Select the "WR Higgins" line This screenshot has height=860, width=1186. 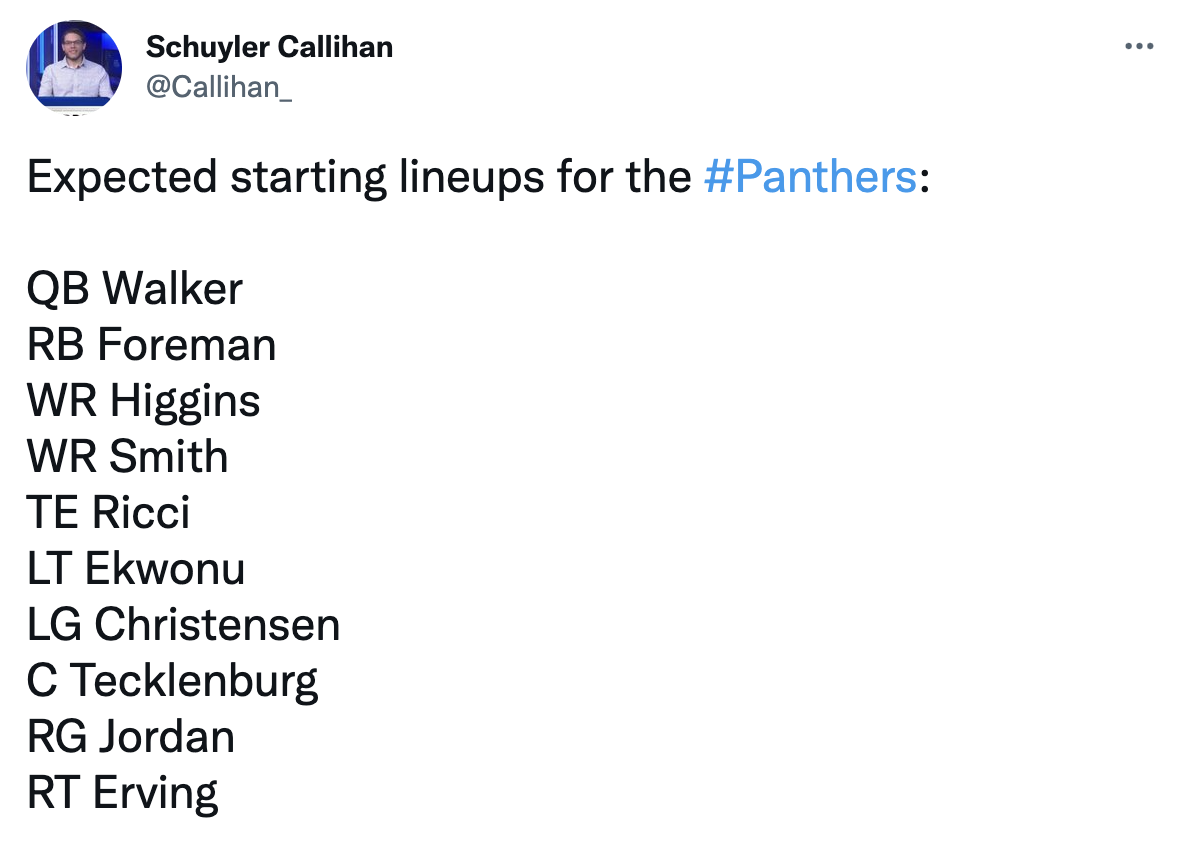(x=143, y=401)
